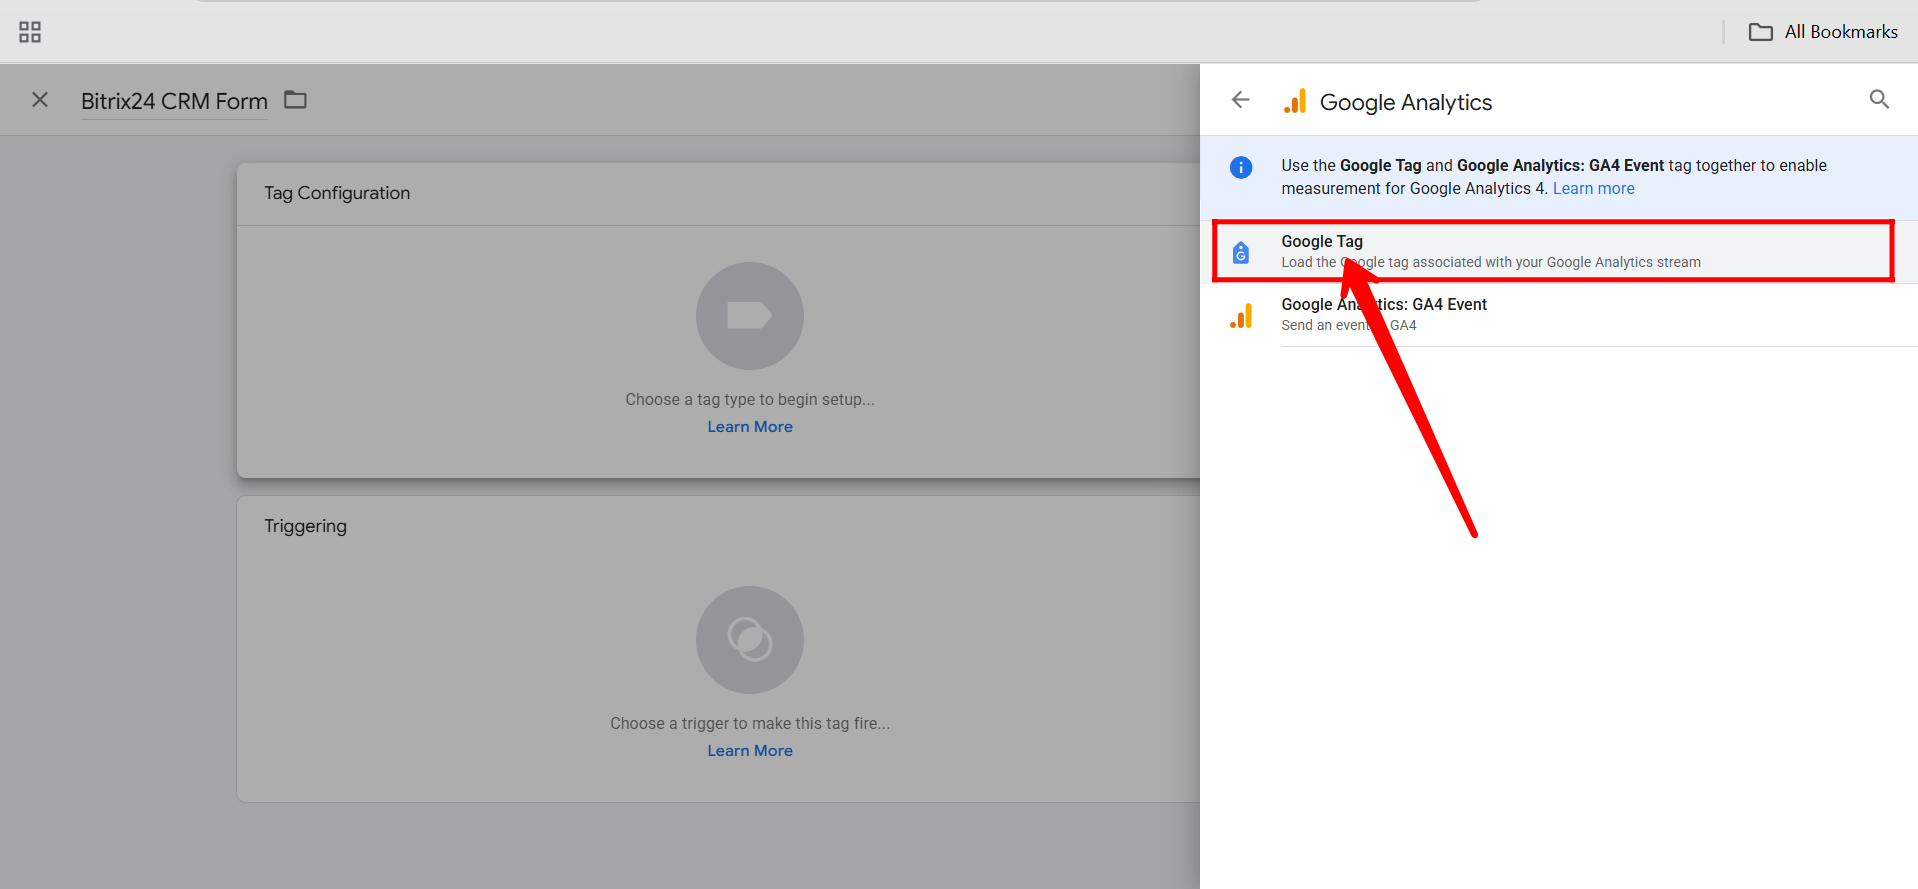The height and width of the screenshot is (889, 1918).
Task: Open search in tag type panel
Action: pyautogui.click(x=1879, y=100)
